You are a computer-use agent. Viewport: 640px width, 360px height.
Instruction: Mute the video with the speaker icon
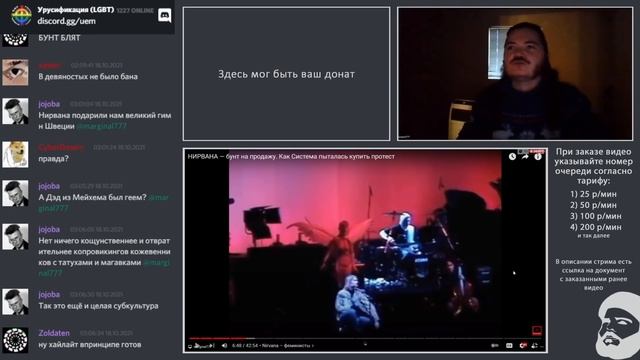click(224, 346)
